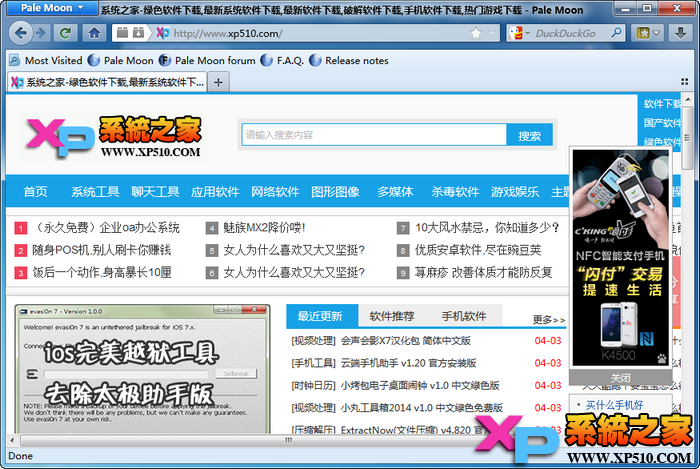
Task: Click the XP510 site favicon in address bar
Action: 162,33
